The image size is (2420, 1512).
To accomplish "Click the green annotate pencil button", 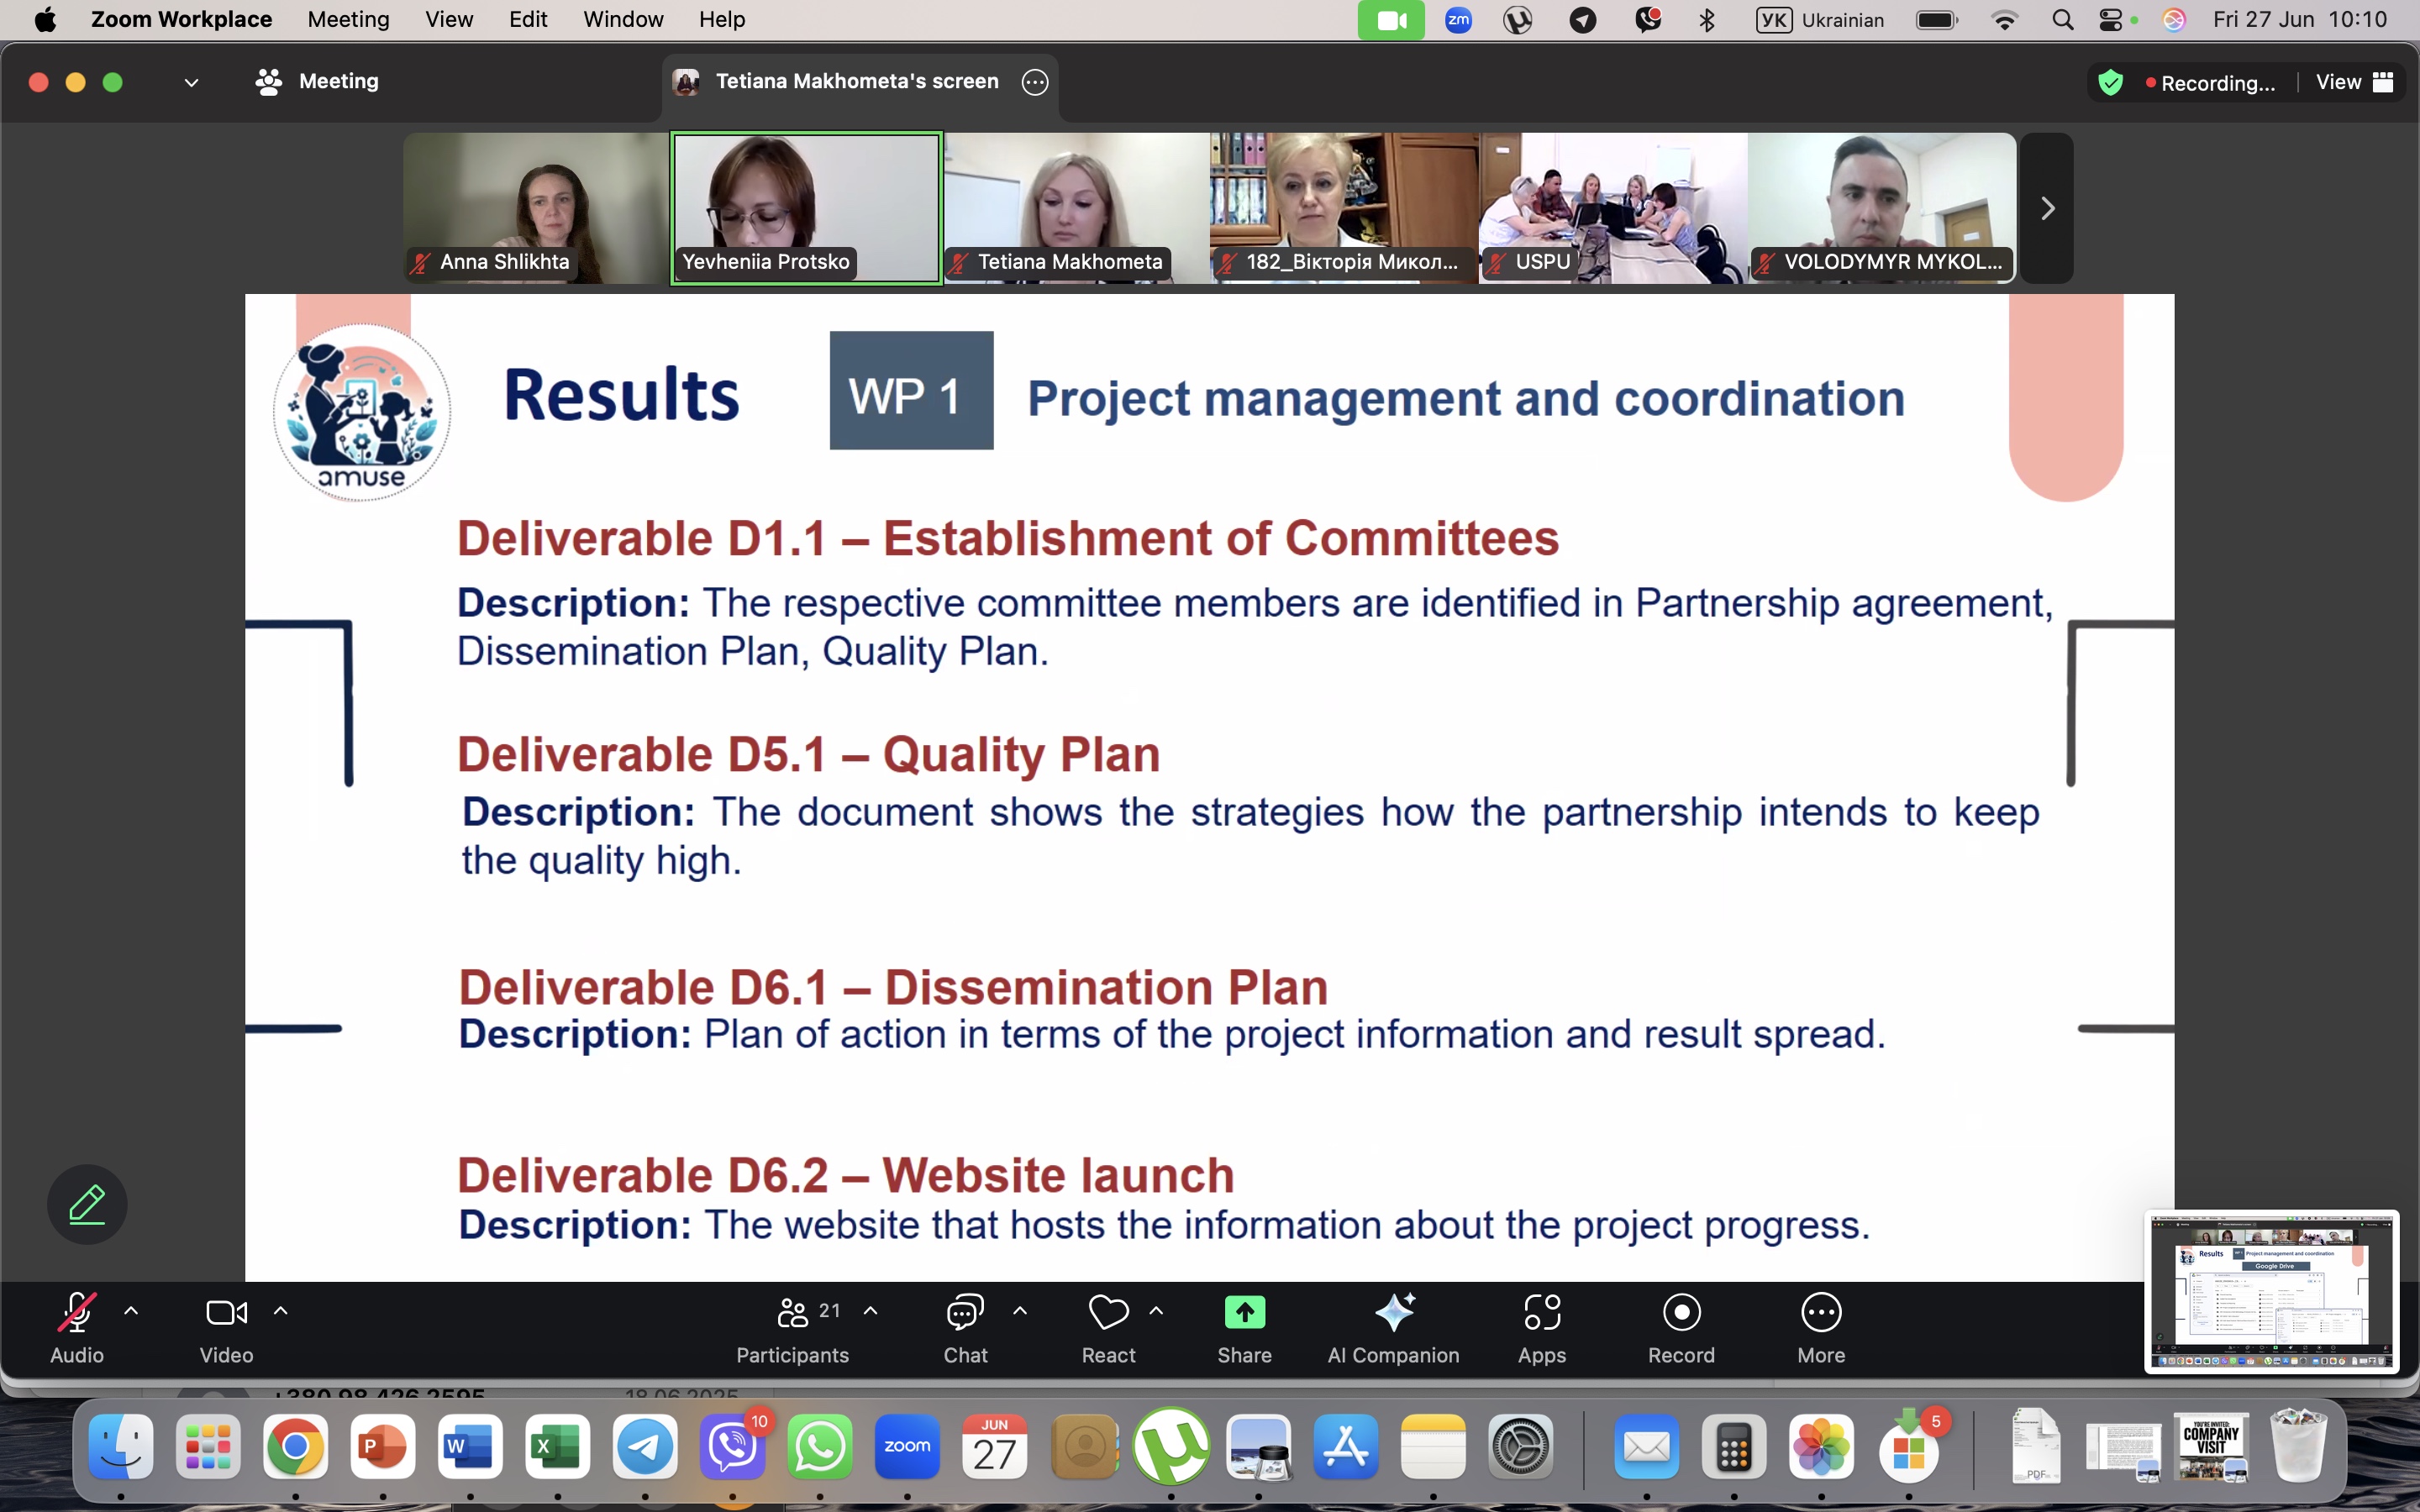I will click(87, 1204).
